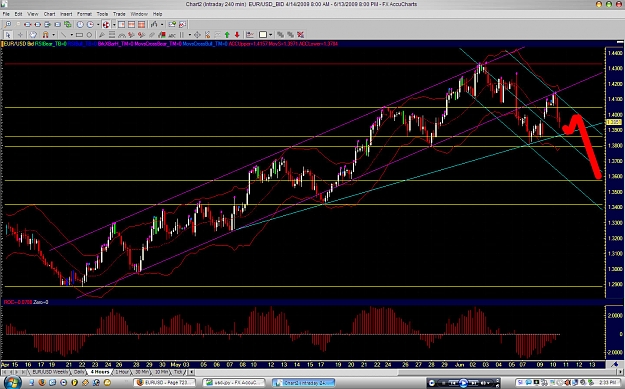Switch to the Tick chart tab
625x389 pixels.
tap(178, 372)
